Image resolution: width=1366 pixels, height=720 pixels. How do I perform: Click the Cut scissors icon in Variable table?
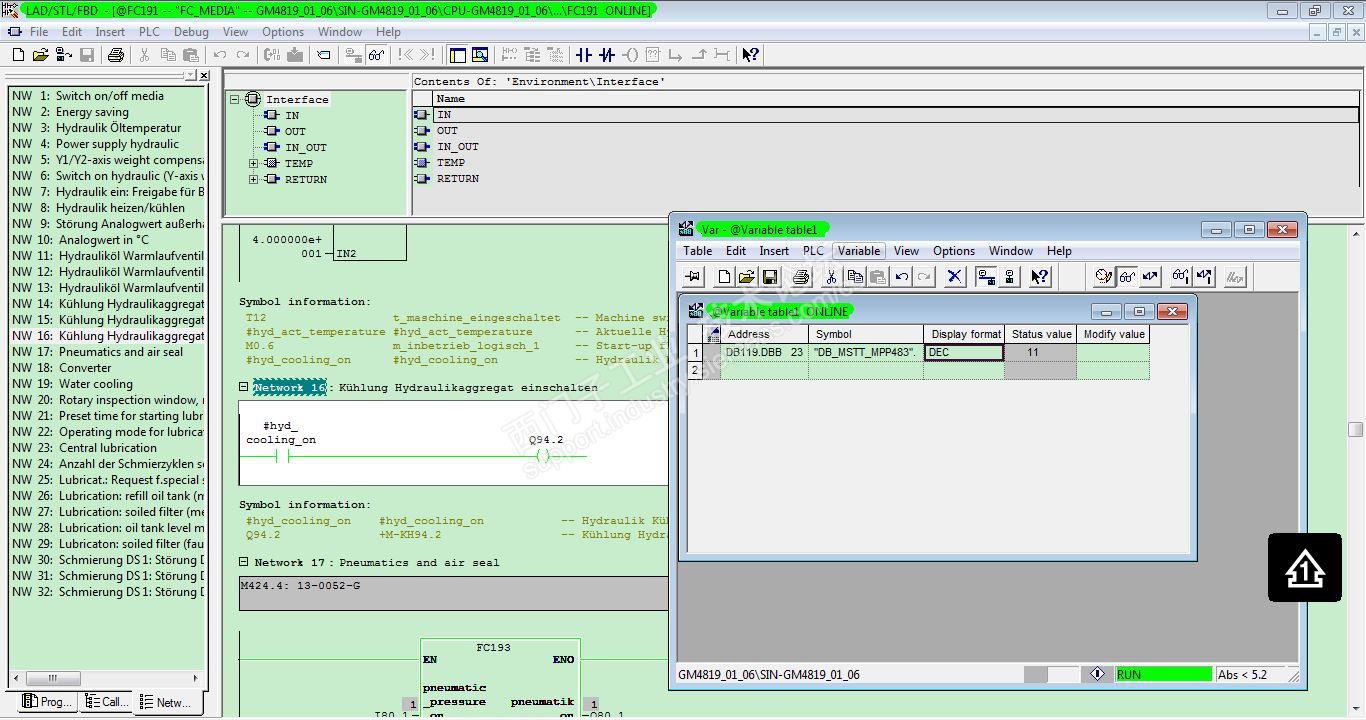[x=831, y=277]
